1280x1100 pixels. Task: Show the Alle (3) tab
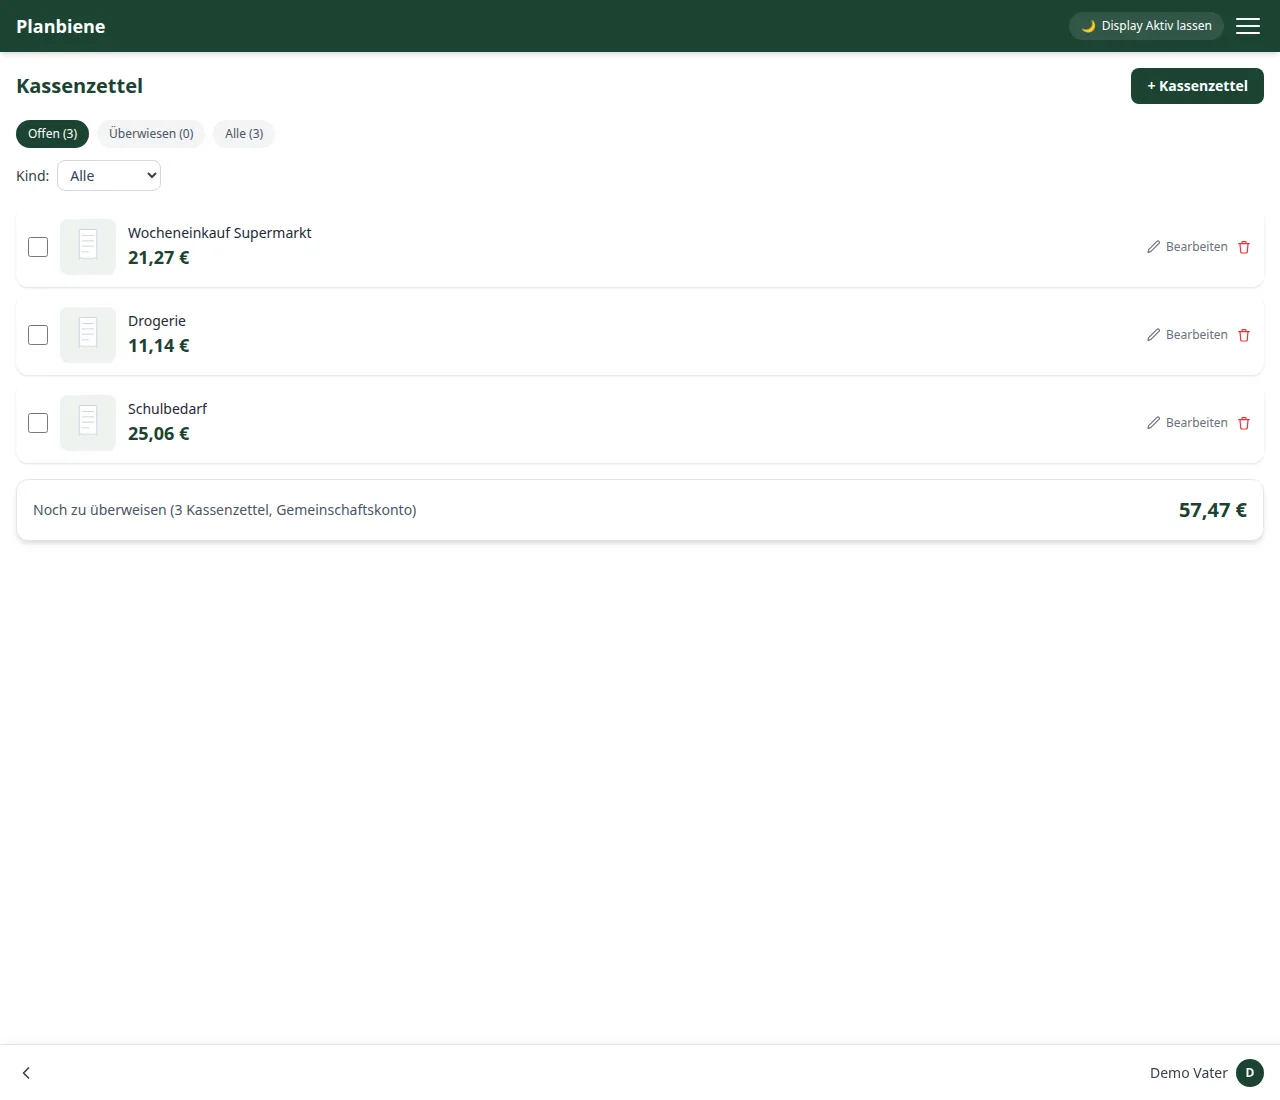244,134
